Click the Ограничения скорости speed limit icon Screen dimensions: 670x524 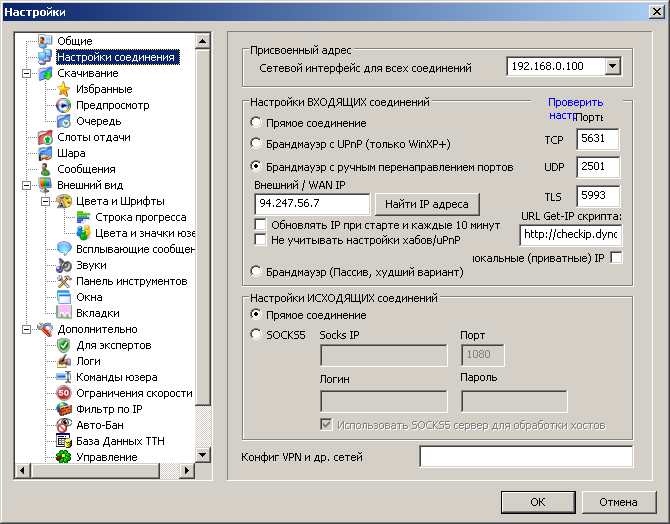pyautogui.click(x=64, y=393)
